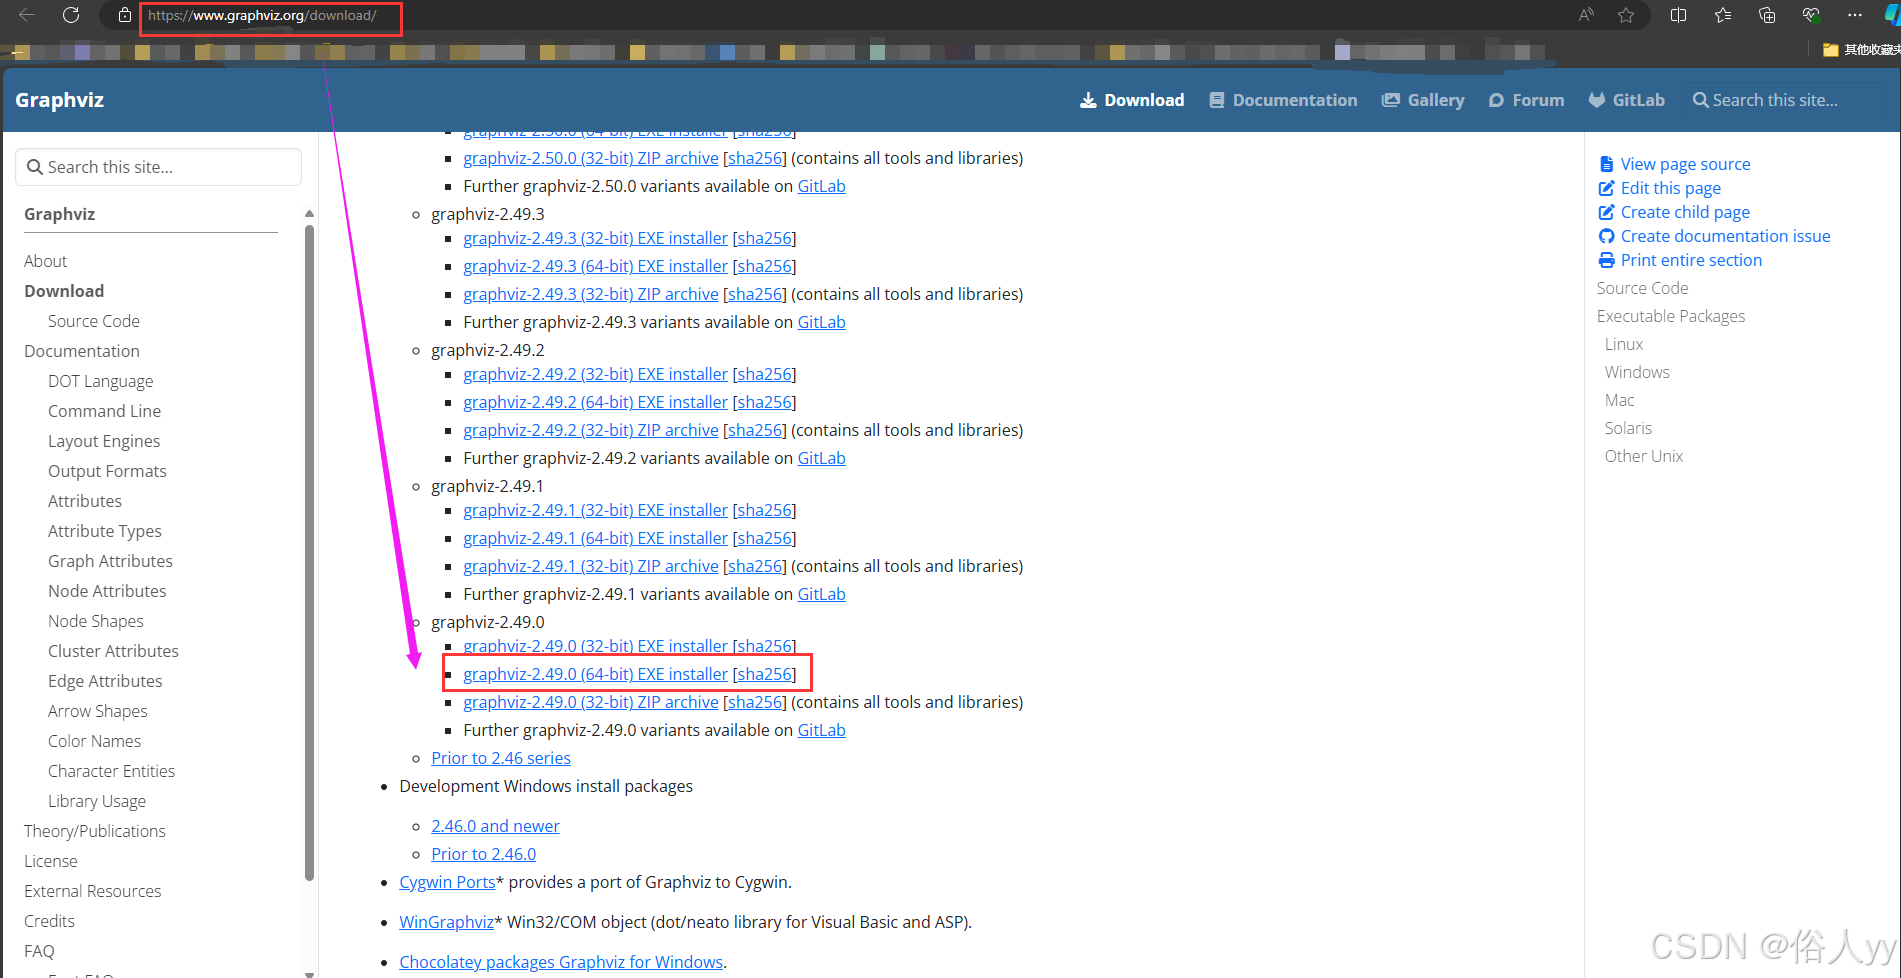The width and height of the screenshot is (1901, 978).
Task: Click the Forum discourse icon
Action: coord(1496,100)
